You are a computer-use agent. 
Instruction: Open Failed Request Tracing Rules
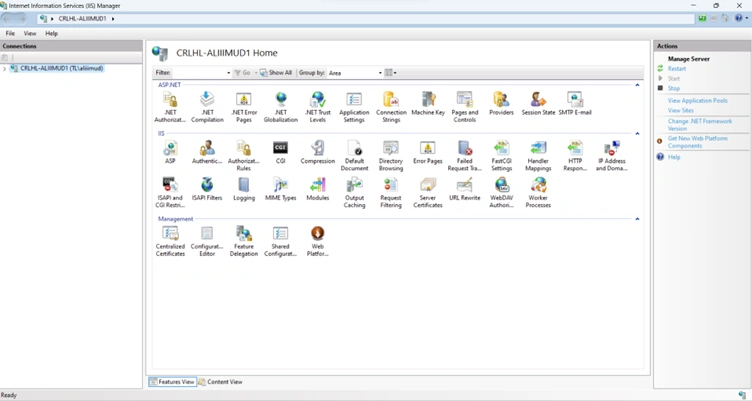point(465,155)
